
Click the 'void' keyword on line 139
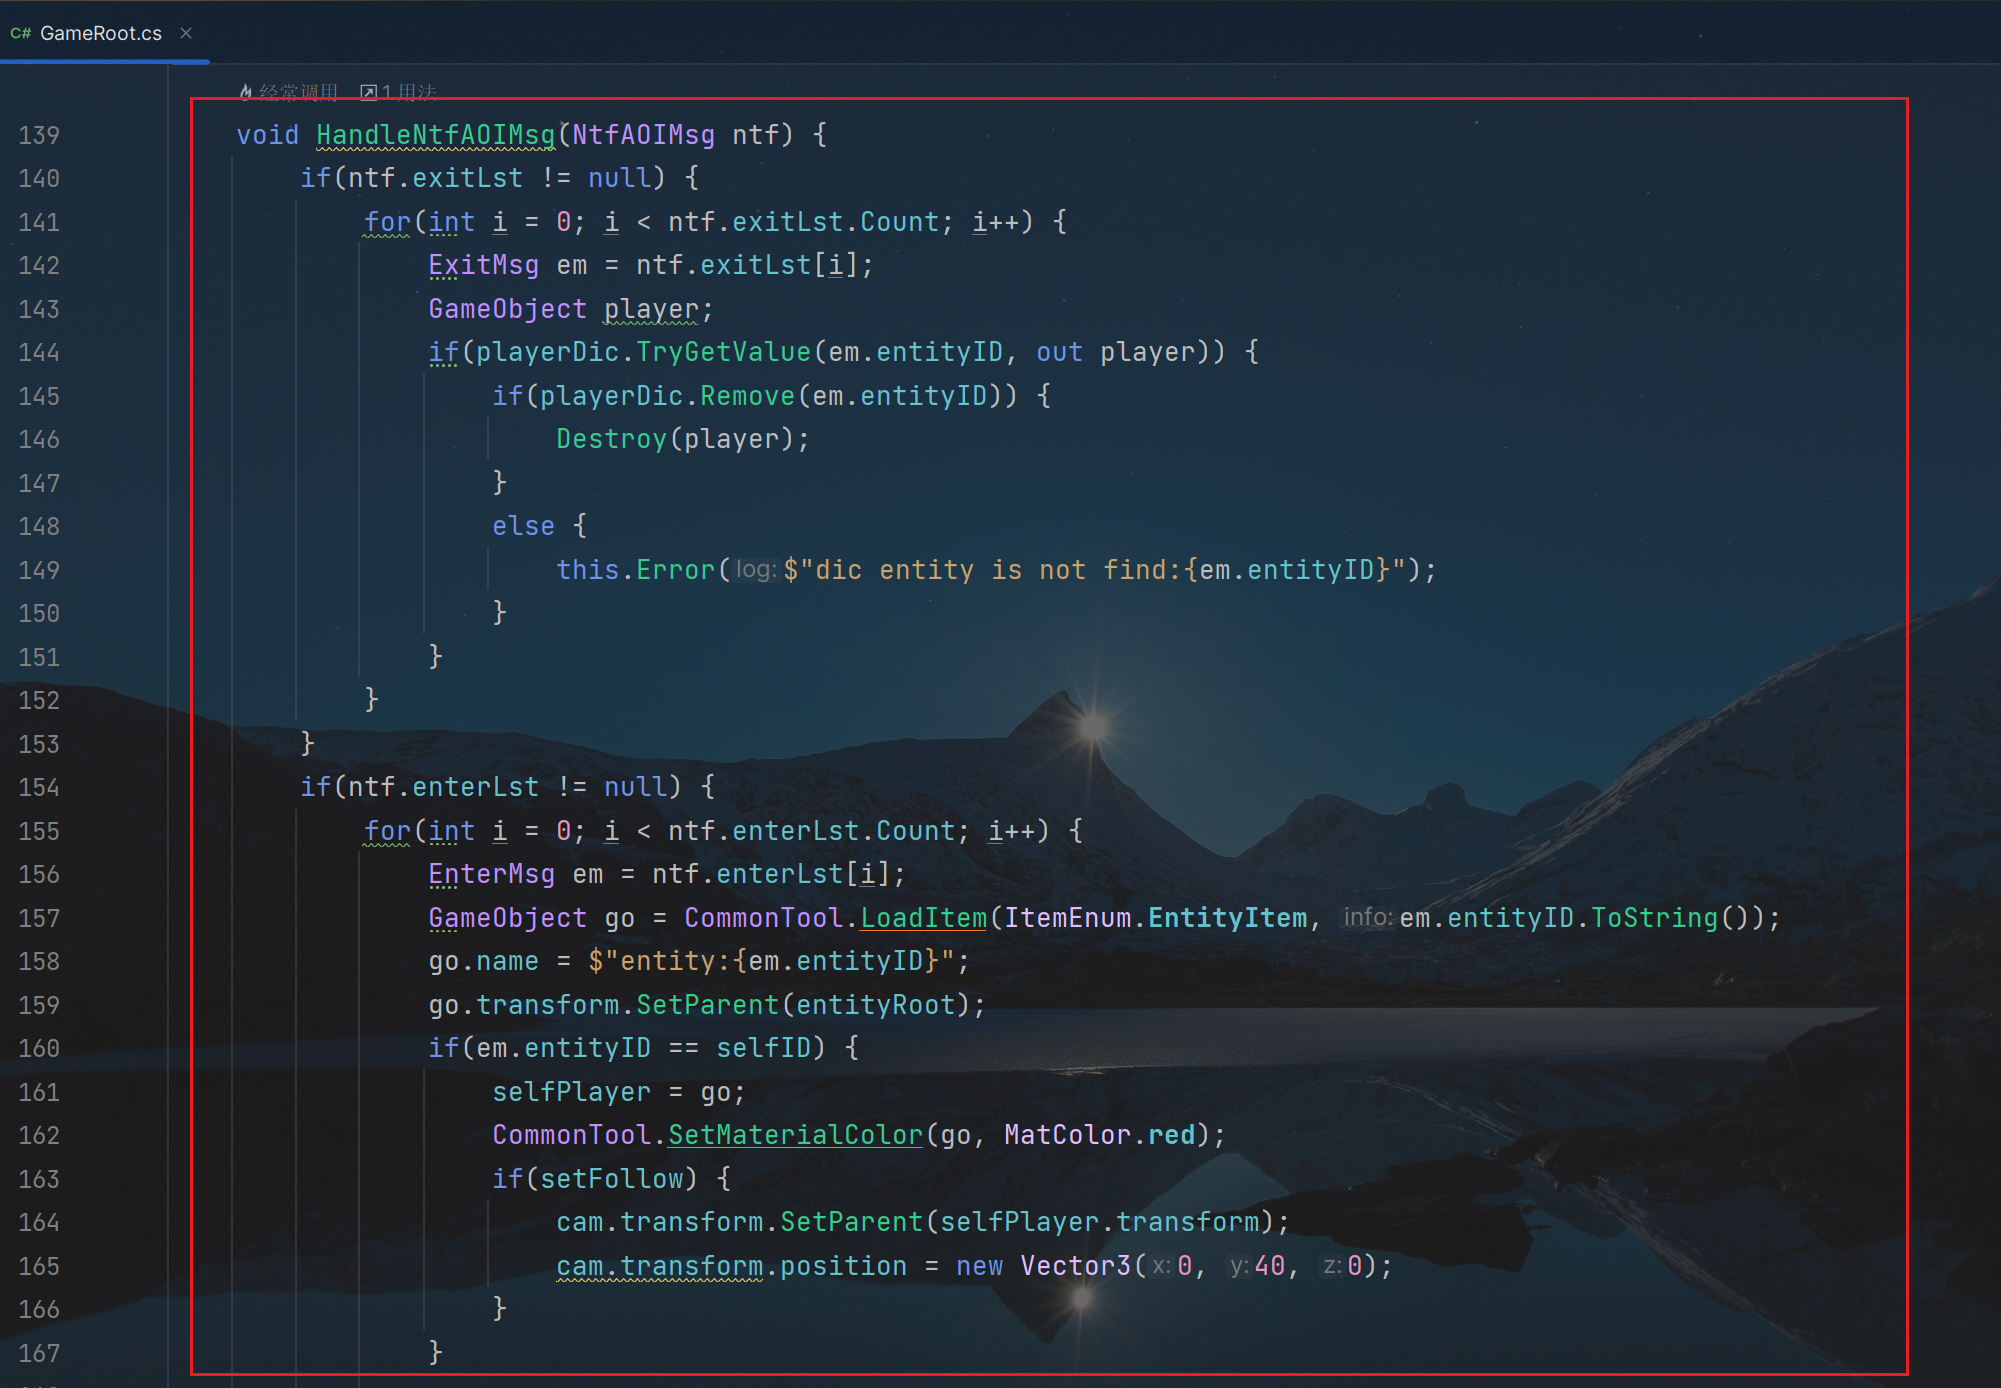pos(267,135)
